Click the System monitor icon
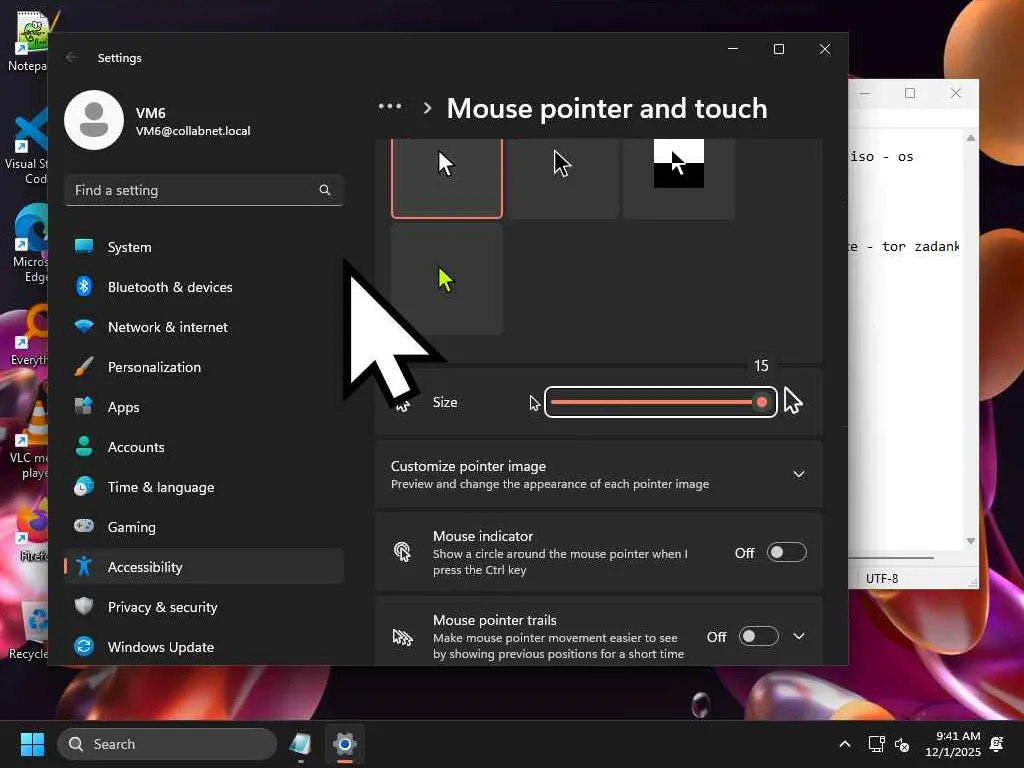This screenshot has height=768, width=1024. click(84, 246)
